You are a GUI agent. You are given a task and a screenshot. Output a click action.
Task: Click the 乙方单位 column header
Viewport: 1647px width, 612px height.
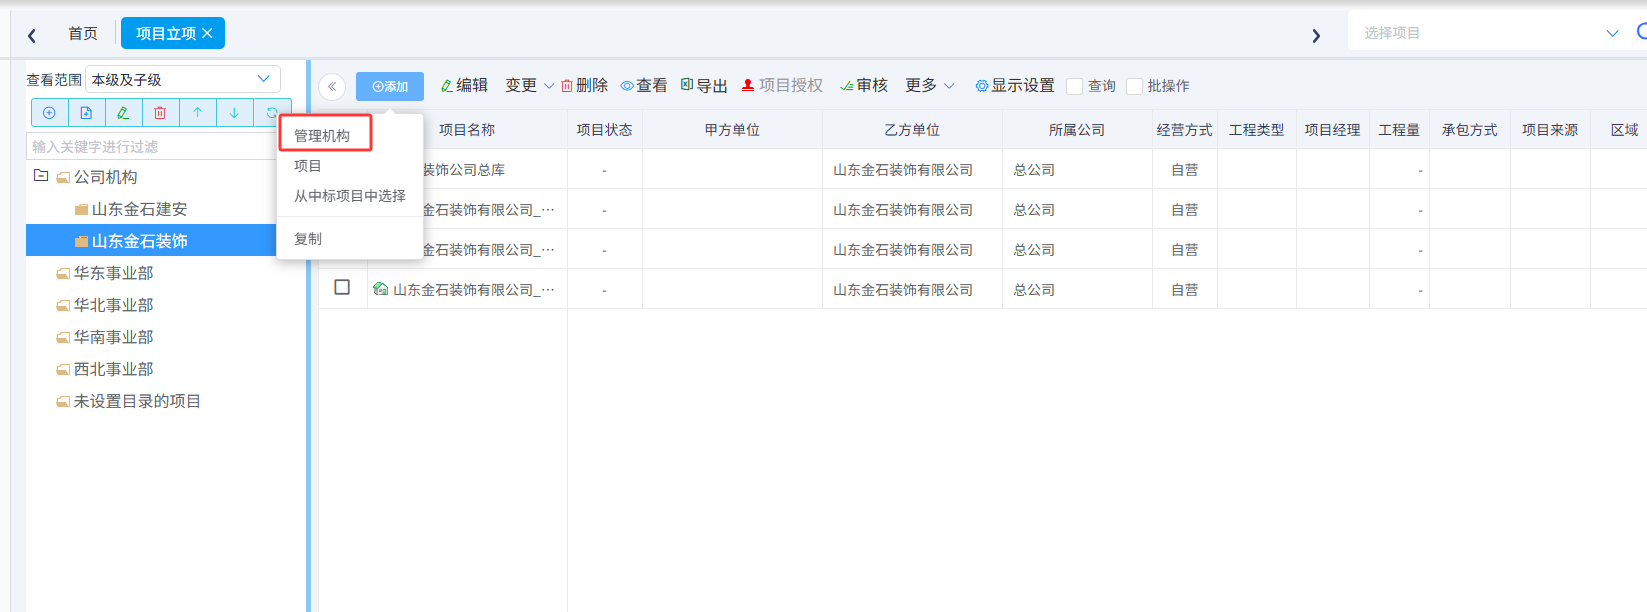[x=912, y=130]
